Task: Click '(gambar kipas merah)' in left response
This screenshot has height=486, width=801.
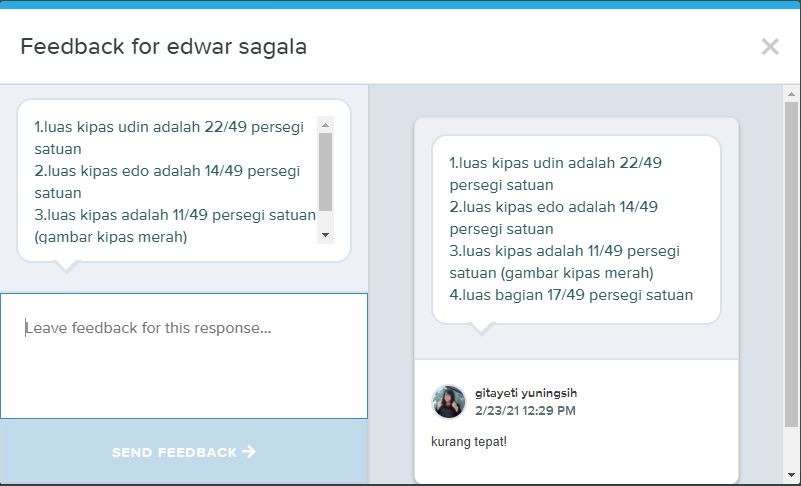Action: click(111, 237)
